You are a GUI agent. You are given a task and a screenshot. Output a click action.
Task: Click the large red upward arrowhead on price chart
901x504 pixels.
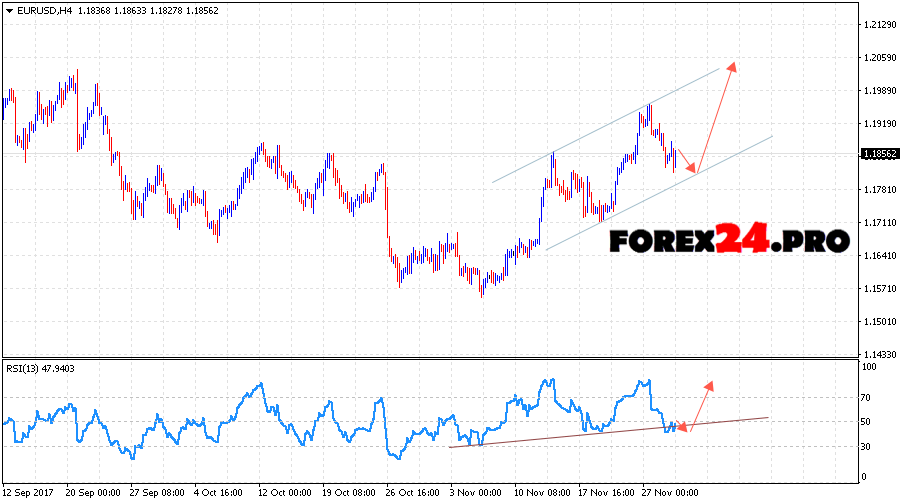pyautogui.click(x=733, y=67)
